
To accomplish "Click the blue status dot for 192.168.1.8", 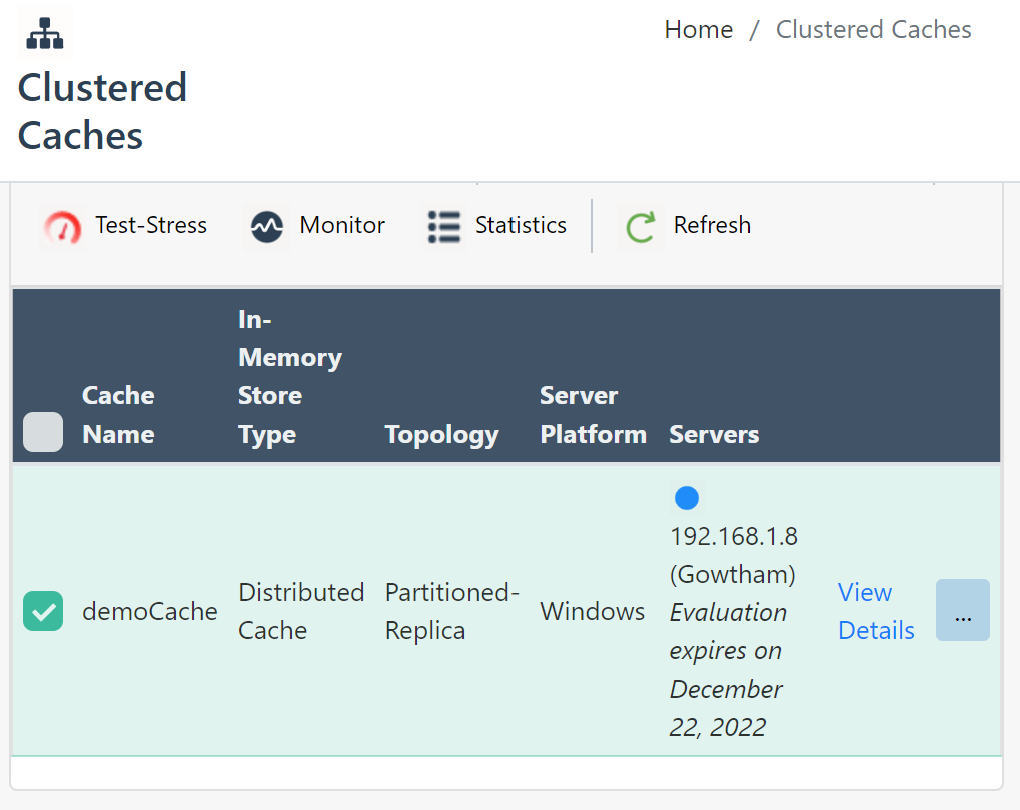I will tap(686, 498).
